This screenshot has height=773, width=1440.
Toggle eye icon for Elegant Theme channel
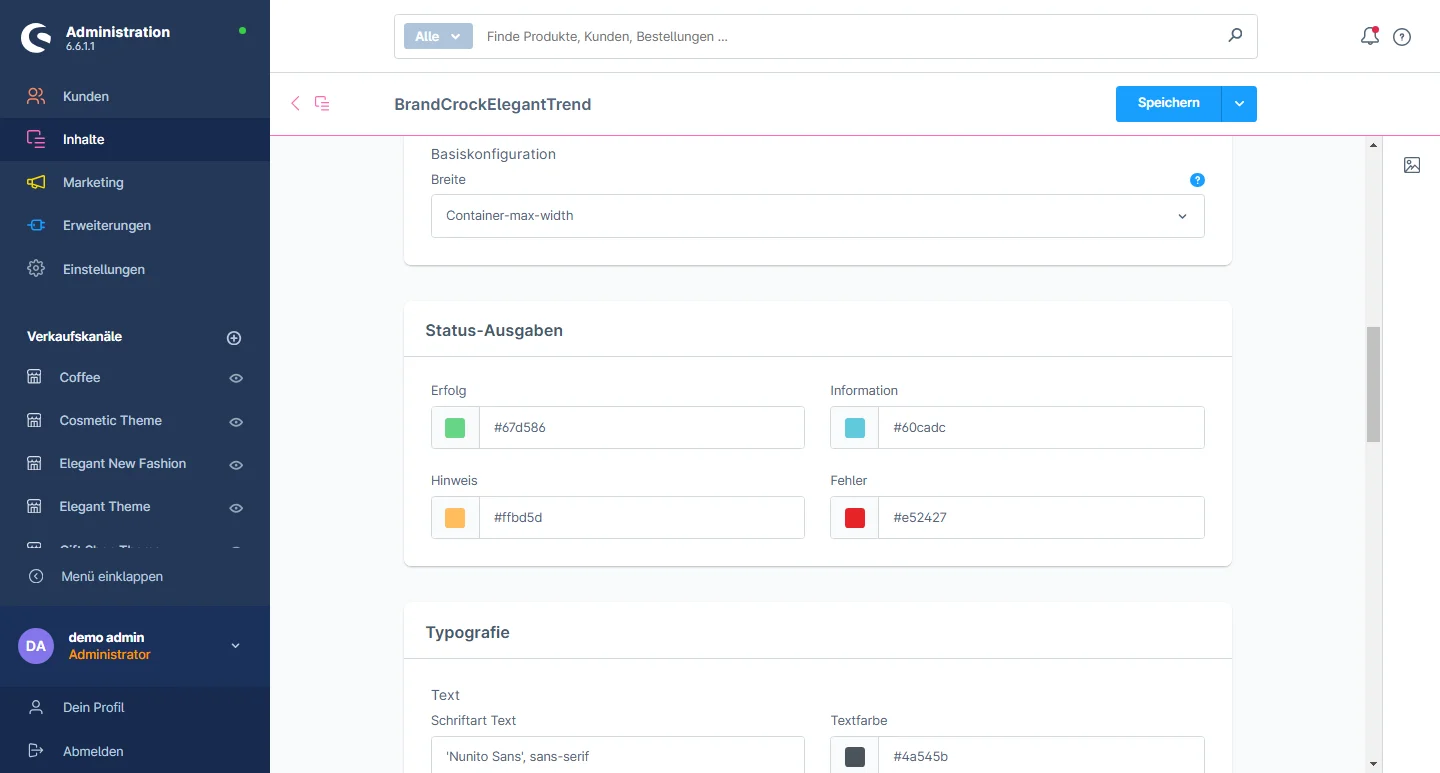point(236,508)
